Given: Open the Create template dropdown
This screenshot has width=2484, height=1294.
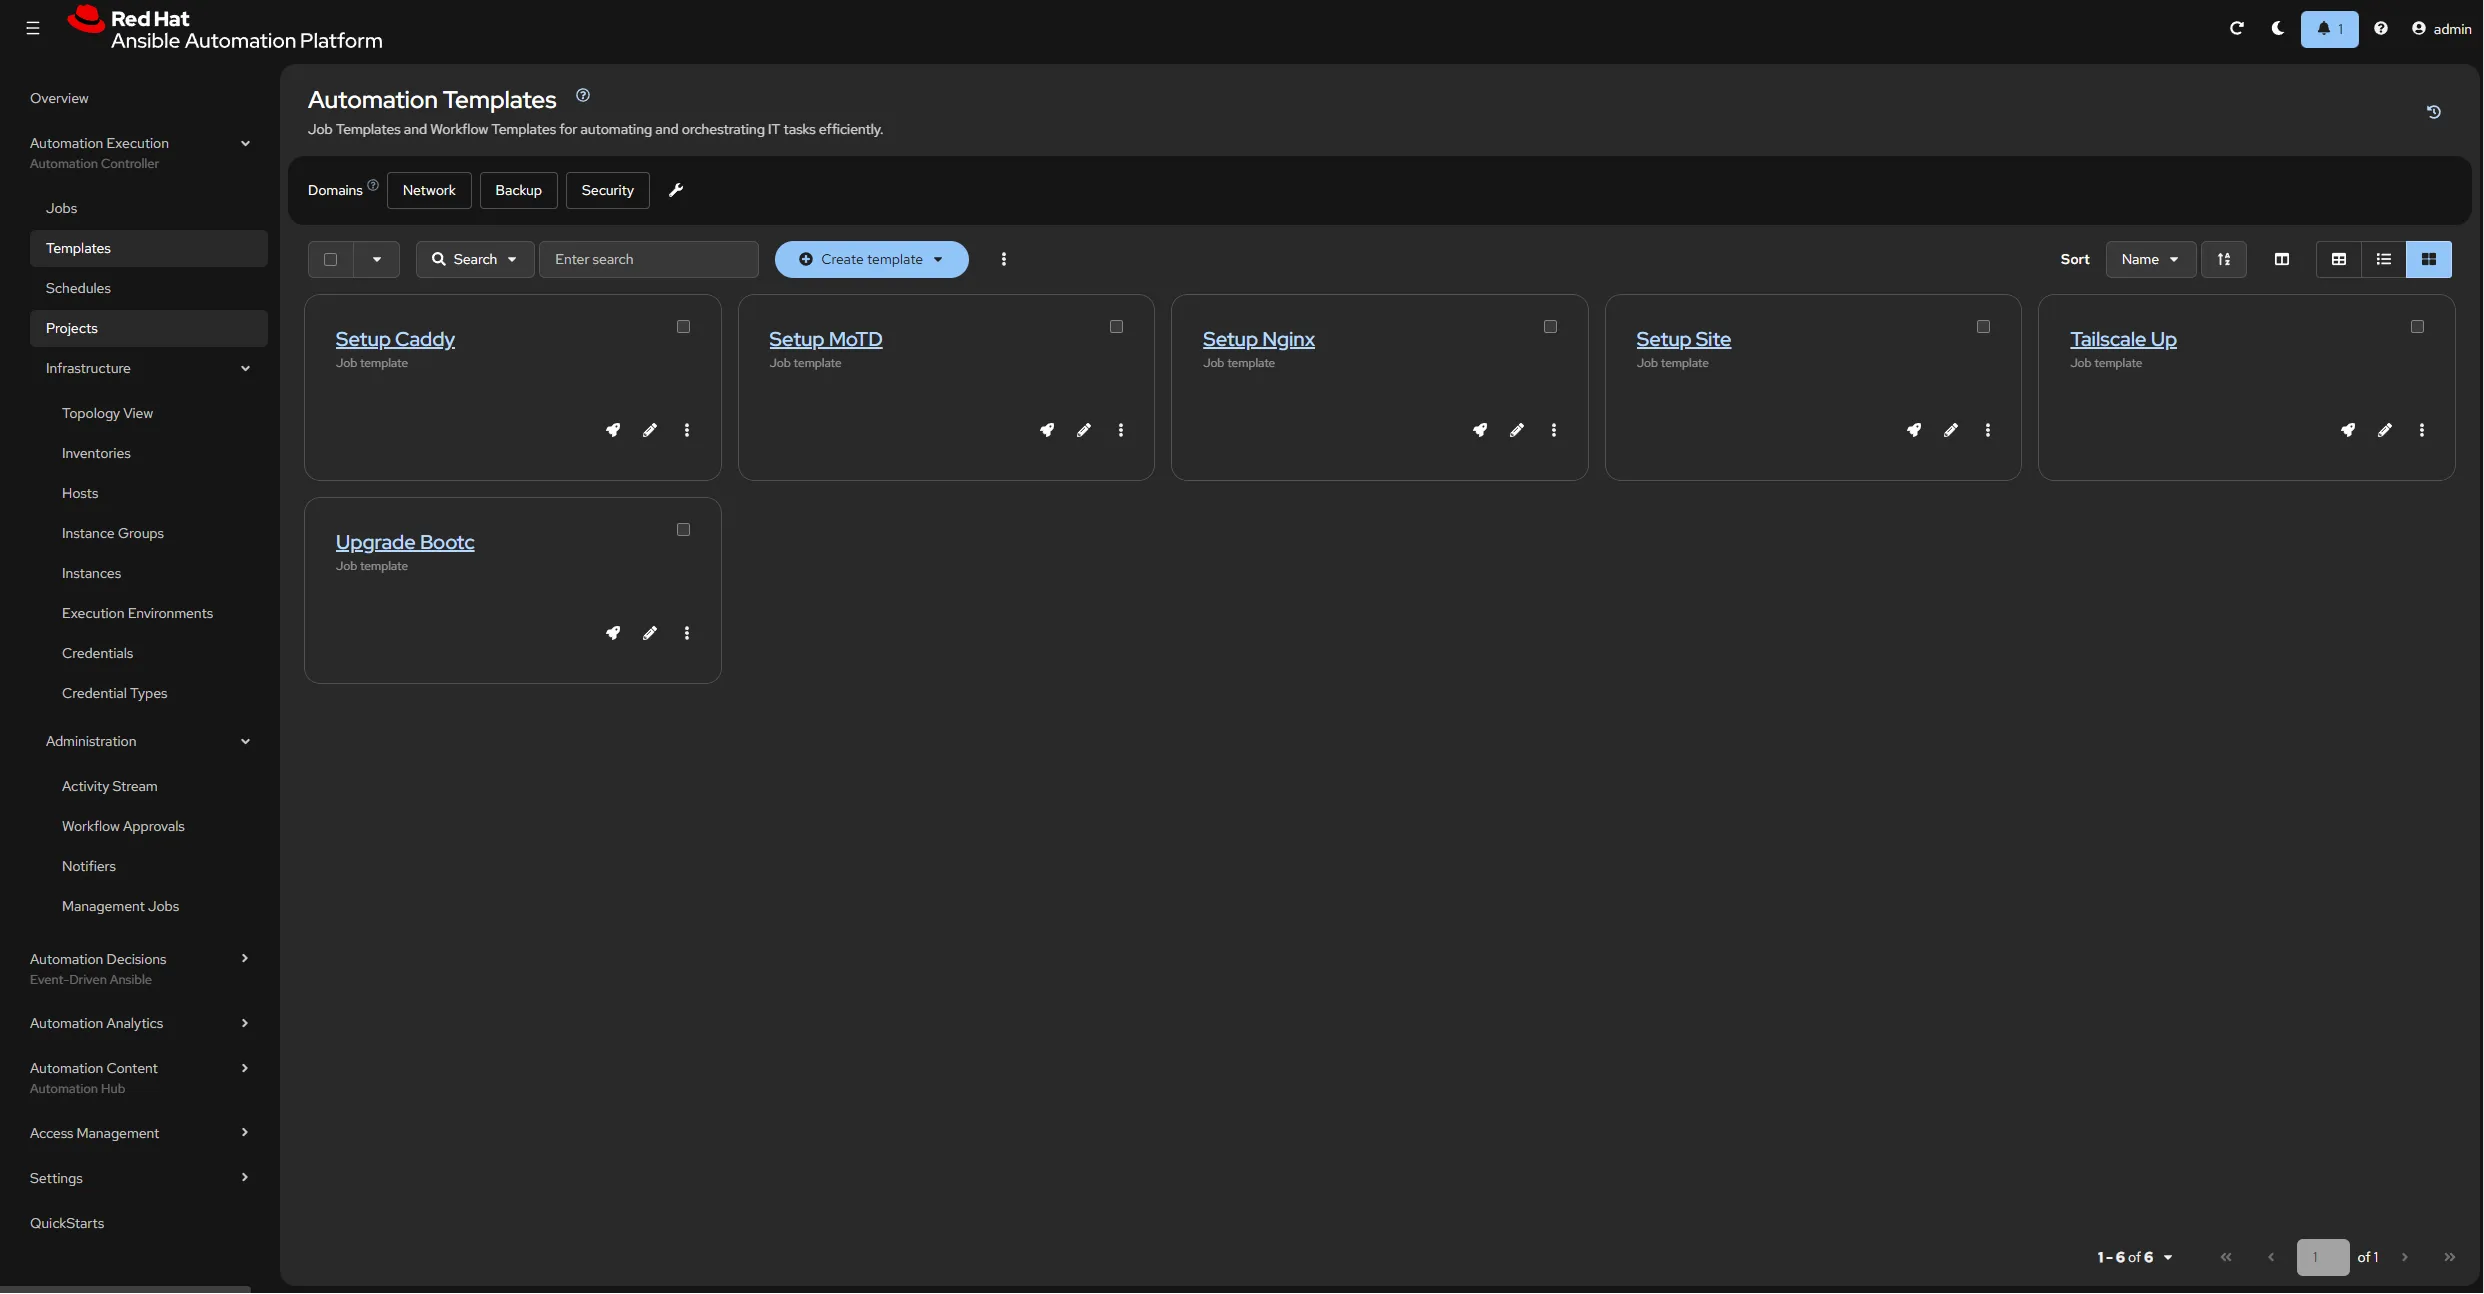Looking at the screenshot, I should (x=872, y=259).
